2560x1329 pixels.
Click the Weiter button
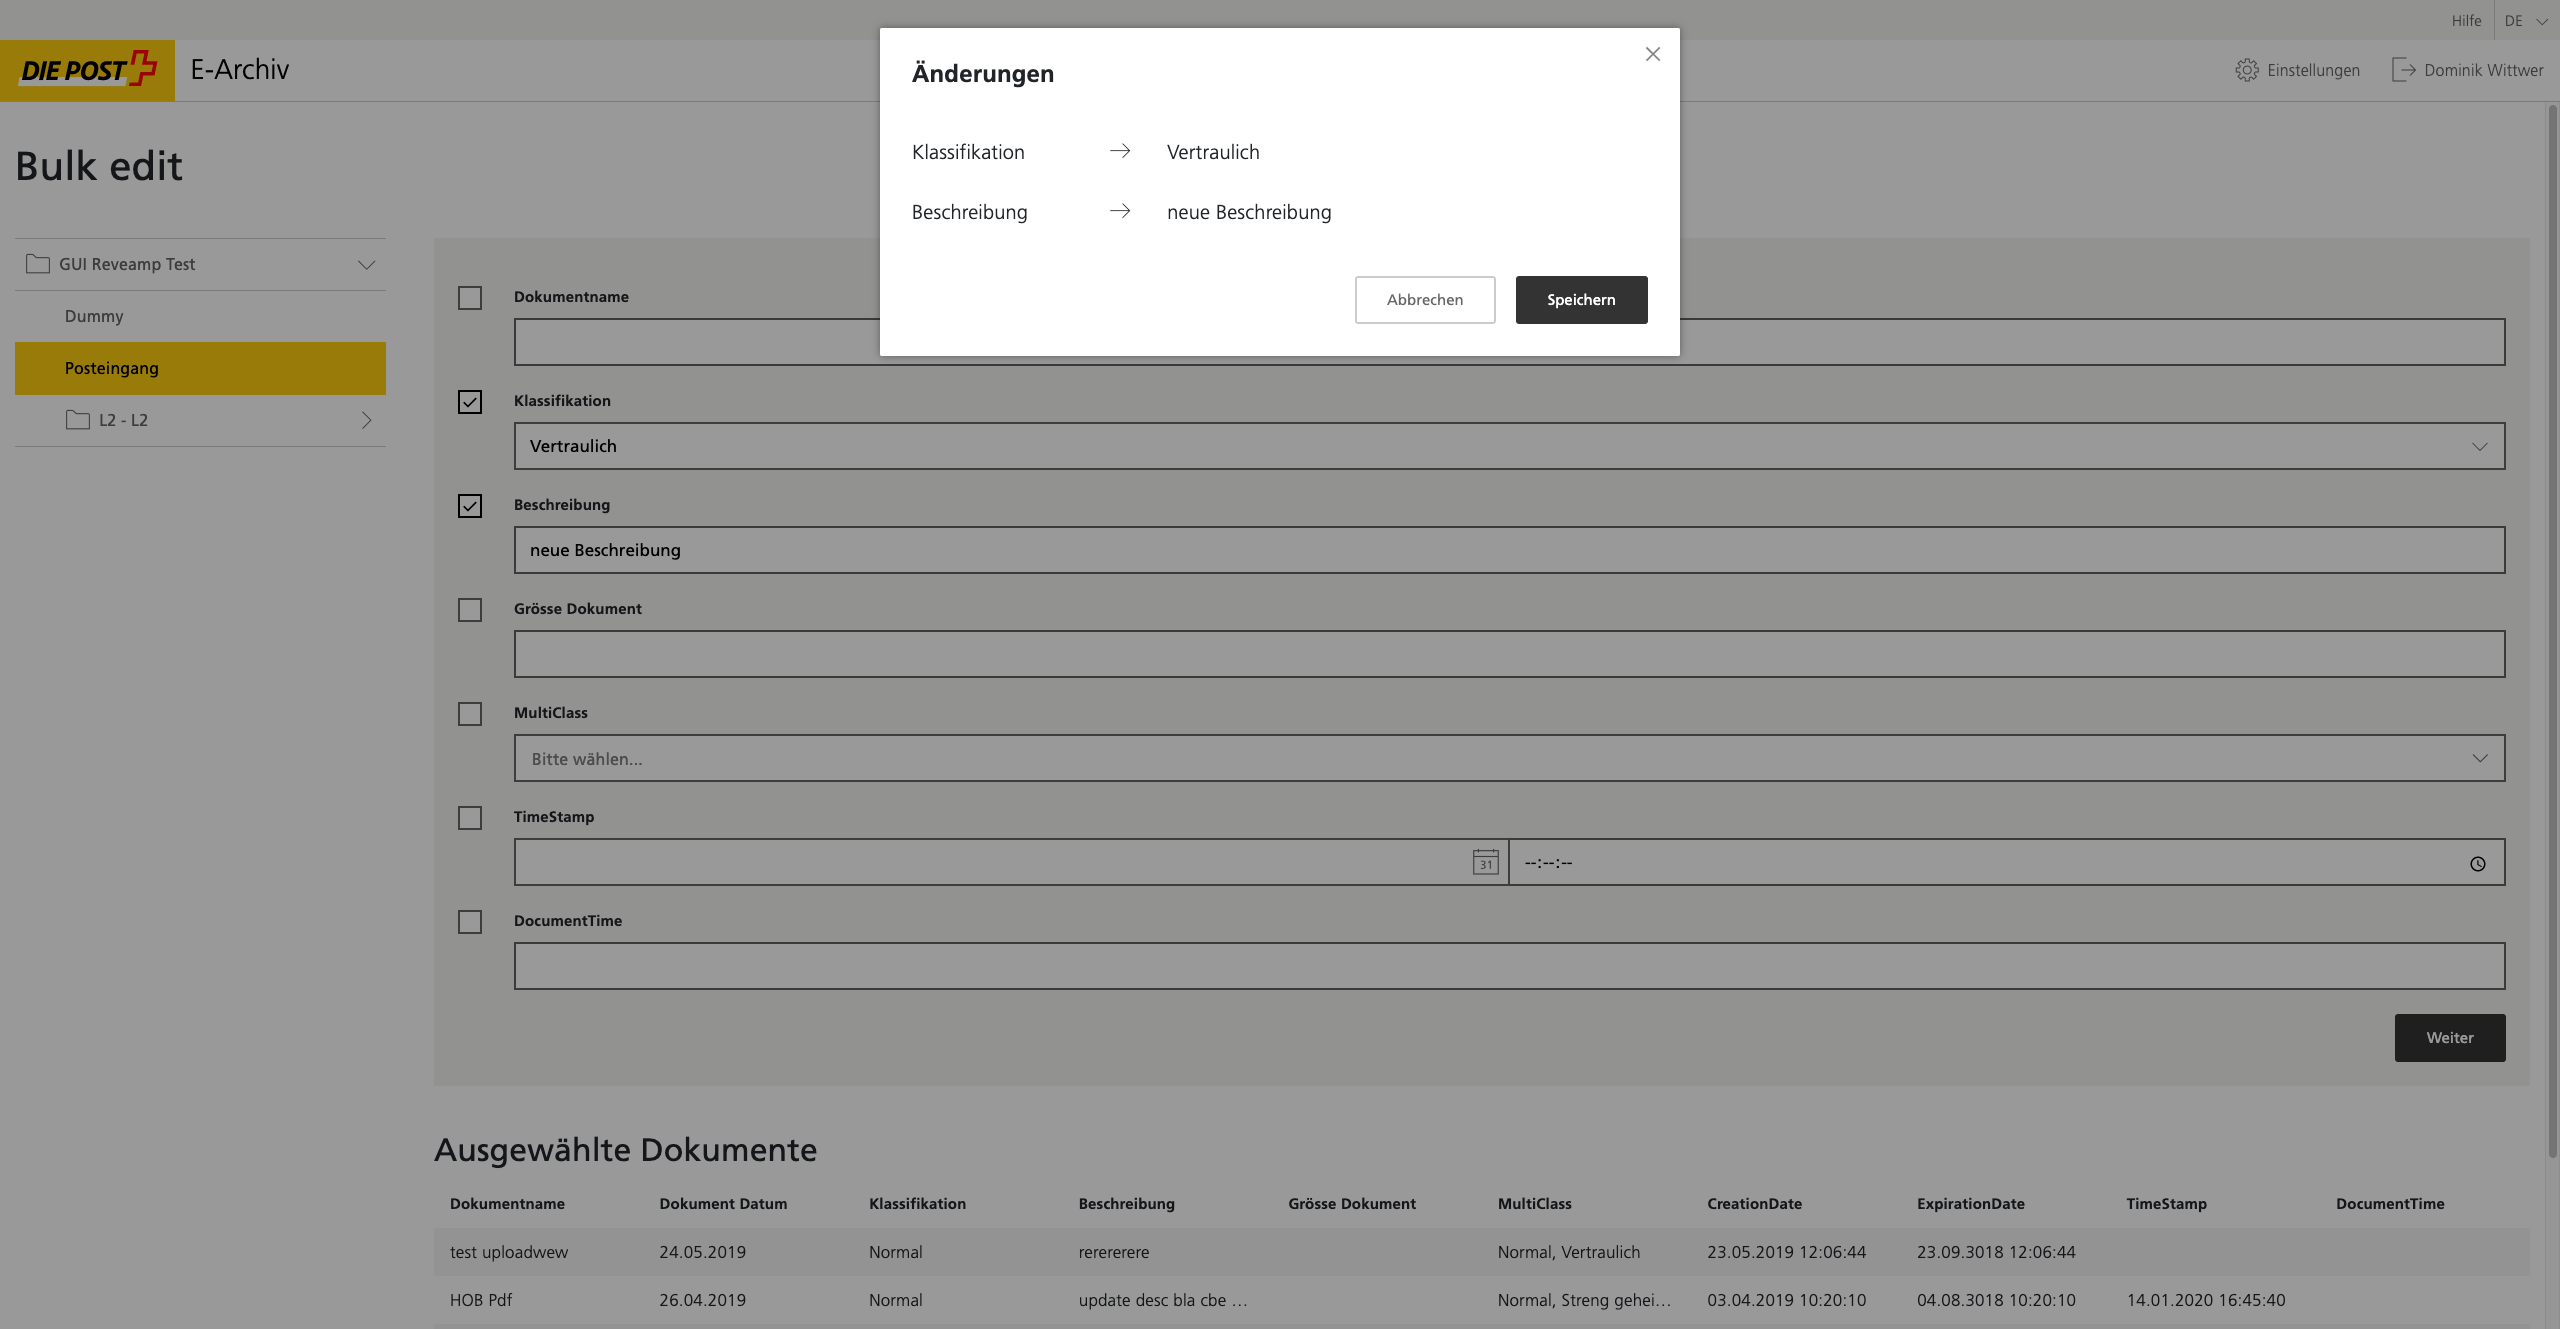tap(2449, 1038)
